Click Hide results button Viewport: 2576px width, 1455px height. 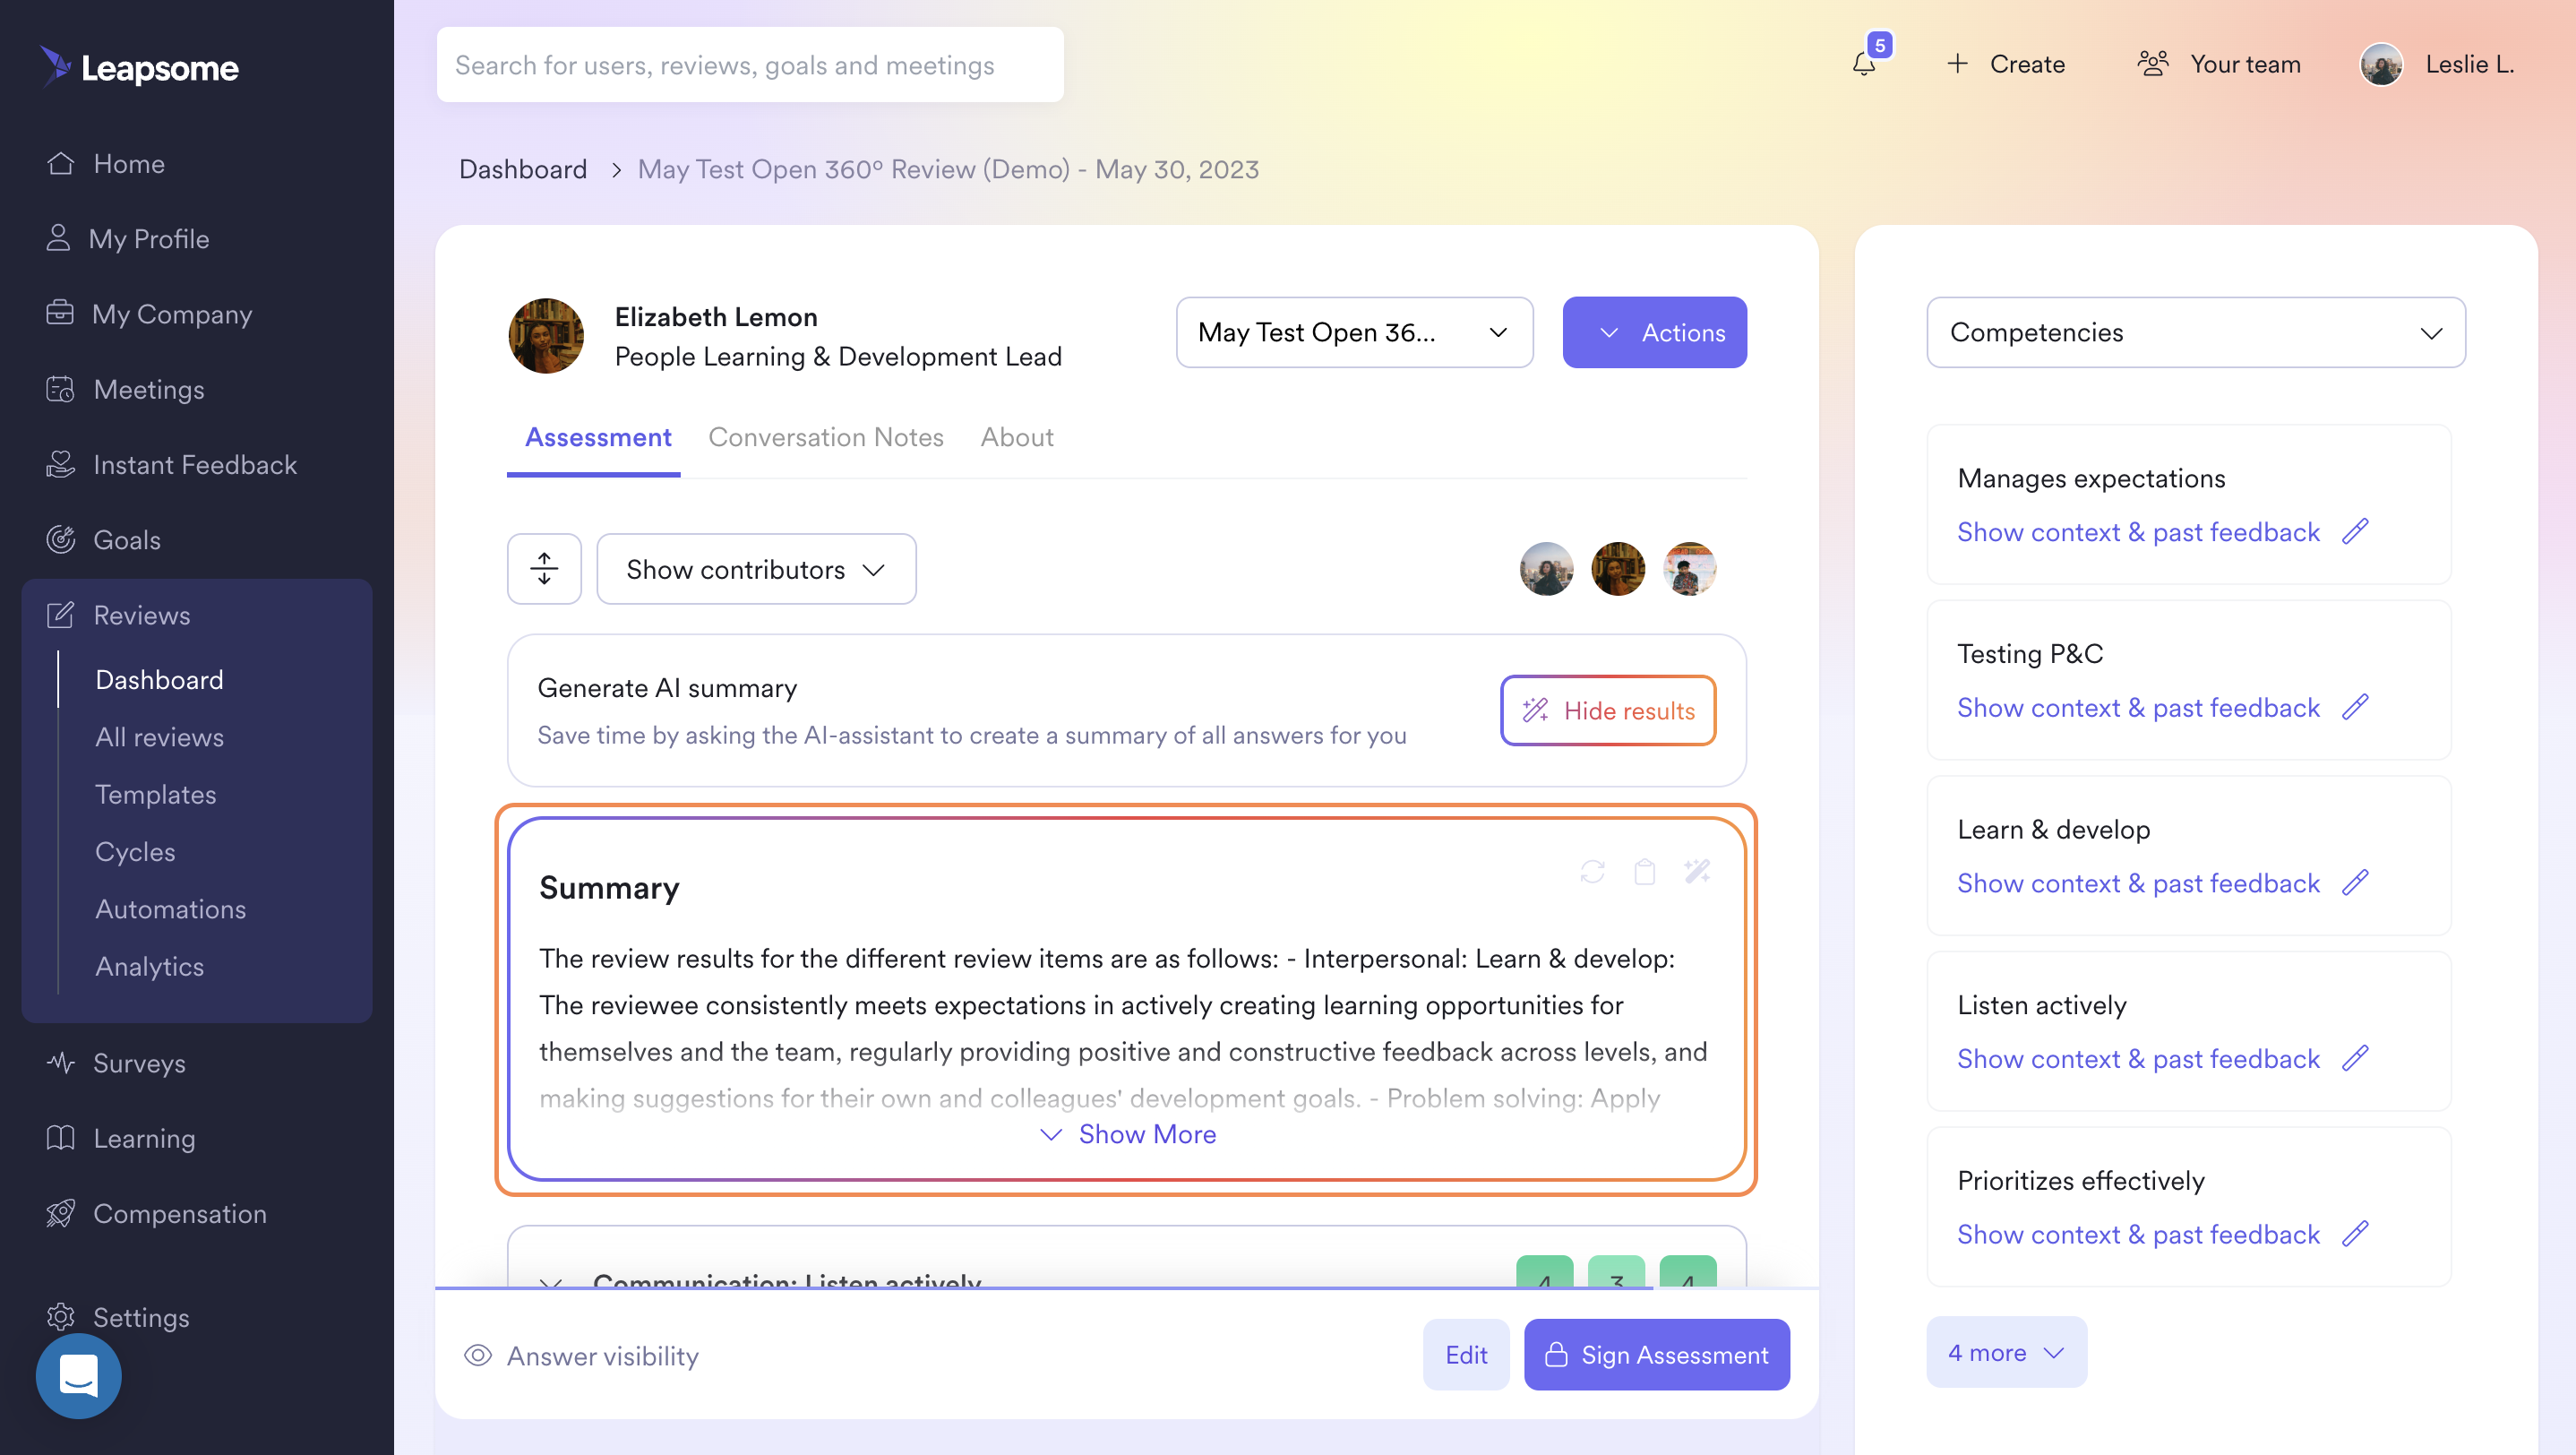pyautogui.click(x=1608, y=711)
